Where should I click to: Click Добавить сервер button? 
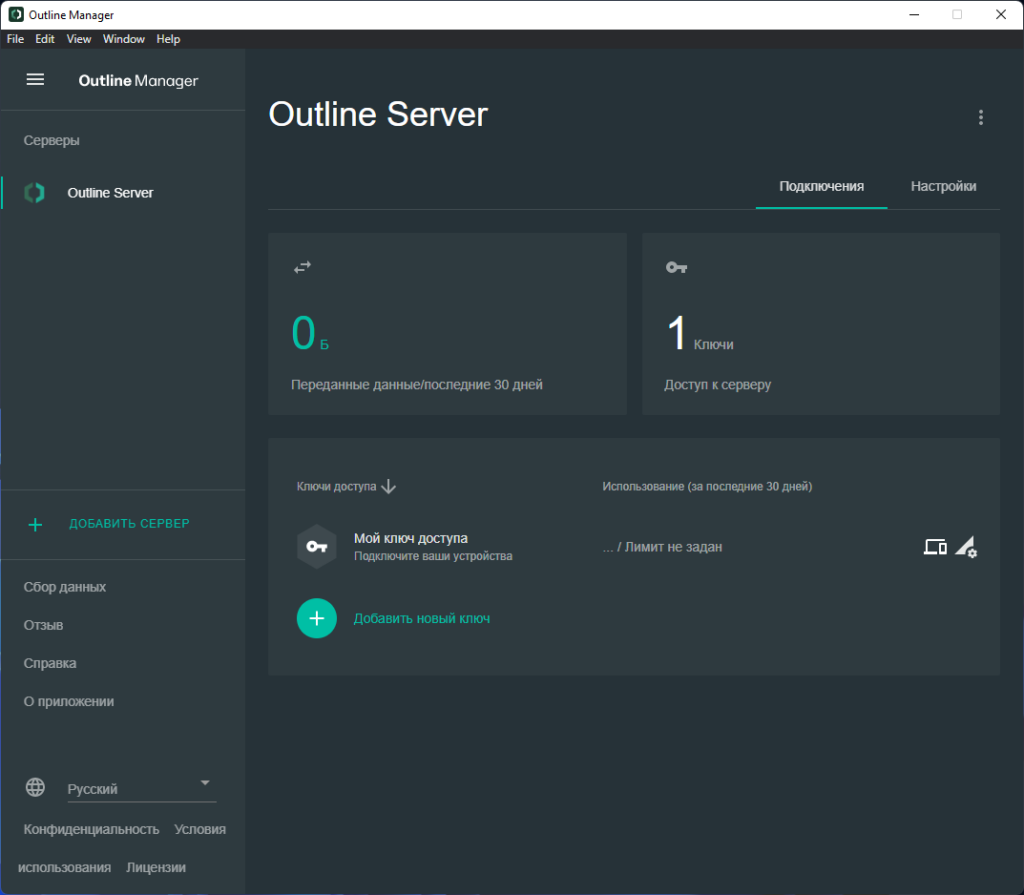pos(129,524)
